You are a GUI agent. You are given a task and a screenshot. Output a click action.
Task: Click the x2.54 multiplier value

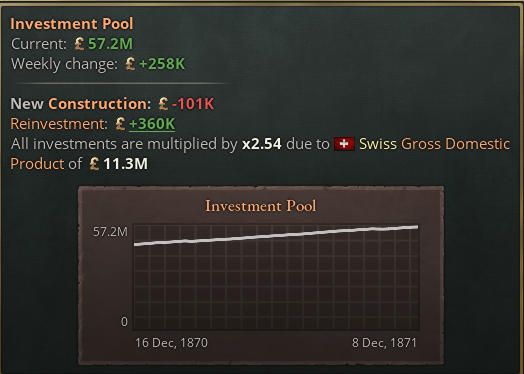(262, 144)
